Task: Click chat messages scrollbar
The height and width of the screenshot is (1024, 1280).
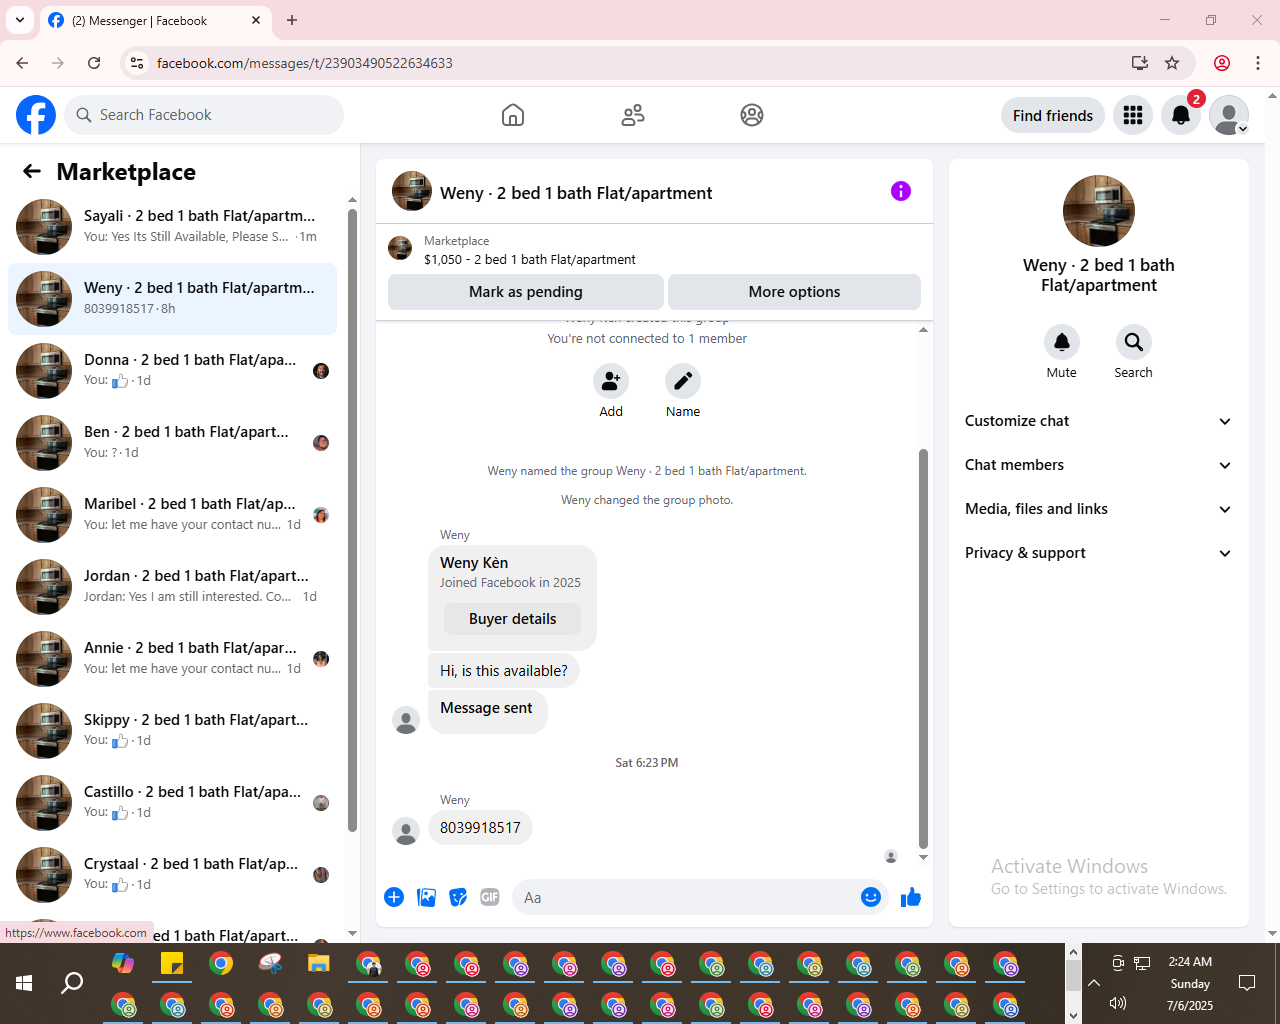Action: point(923,648)
